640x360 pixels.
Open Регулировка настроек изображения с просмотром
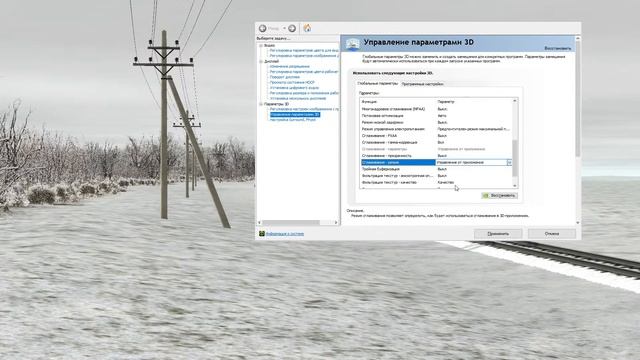tap(304, 109)
